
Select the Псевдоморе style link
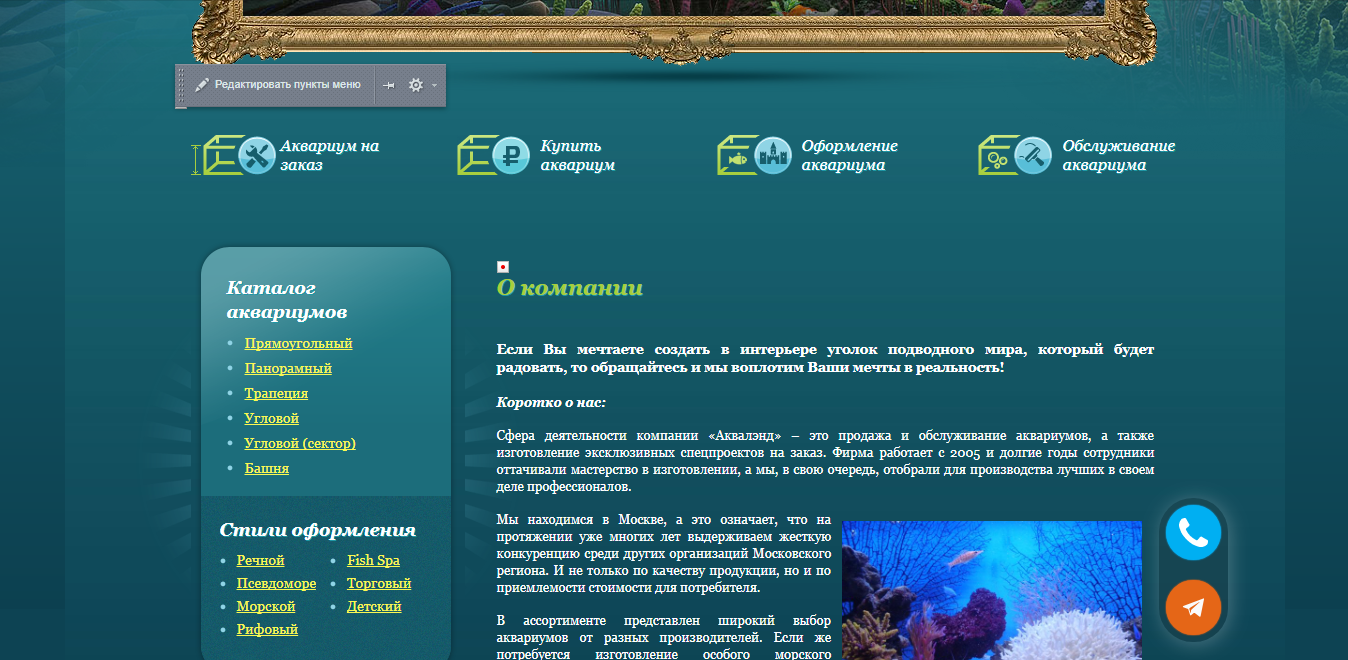click(x=276, y=583)
